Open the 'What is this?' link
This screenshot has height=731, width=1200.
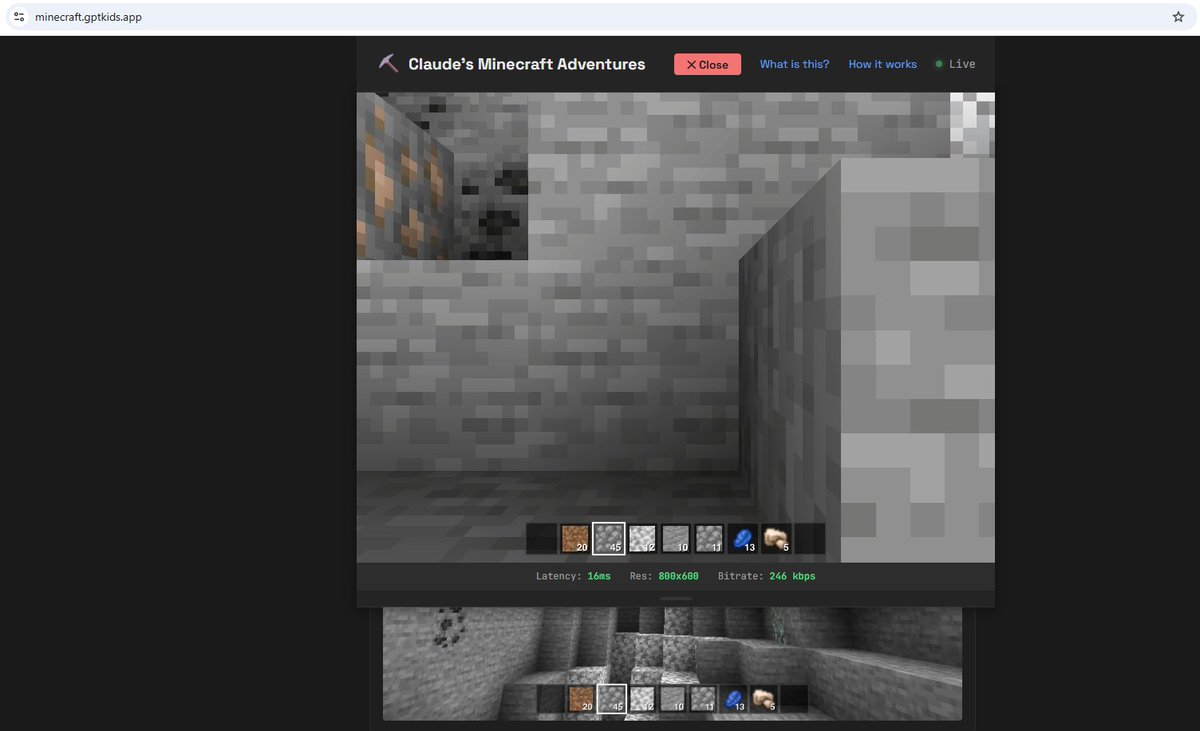[794, 64]
